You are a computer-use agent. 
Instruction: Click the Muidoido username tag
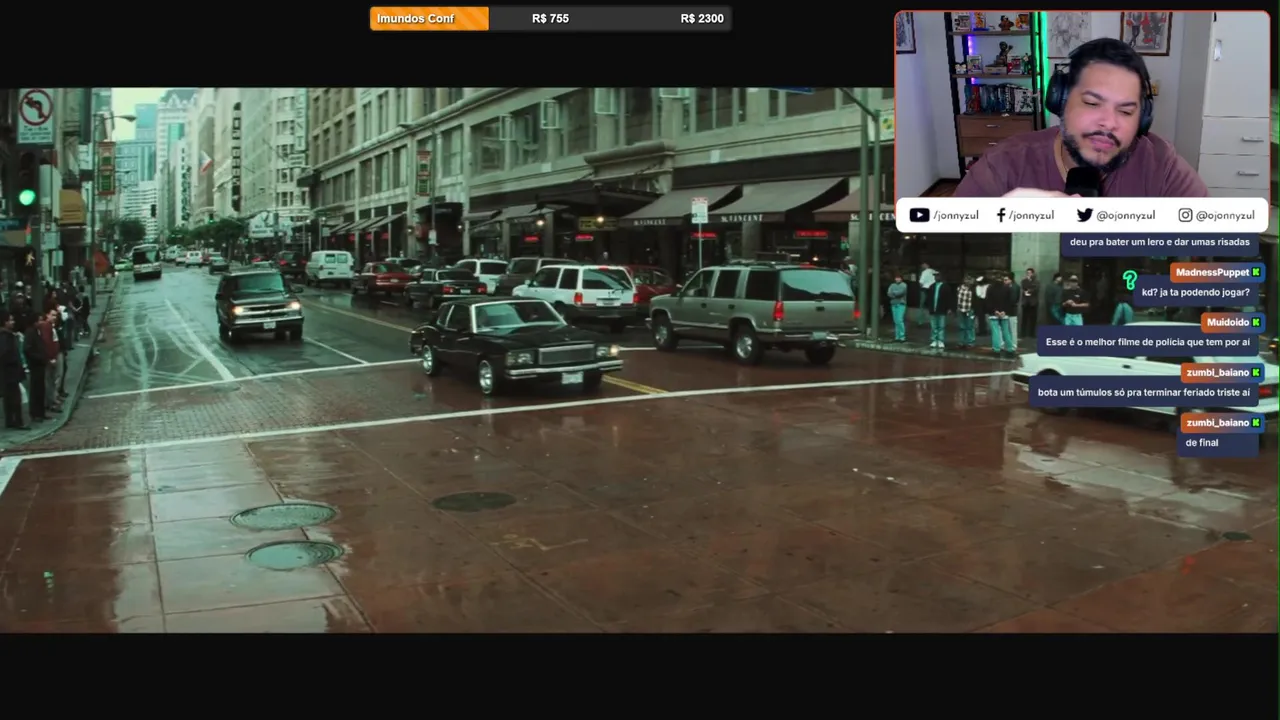(x=1233, y=322)
